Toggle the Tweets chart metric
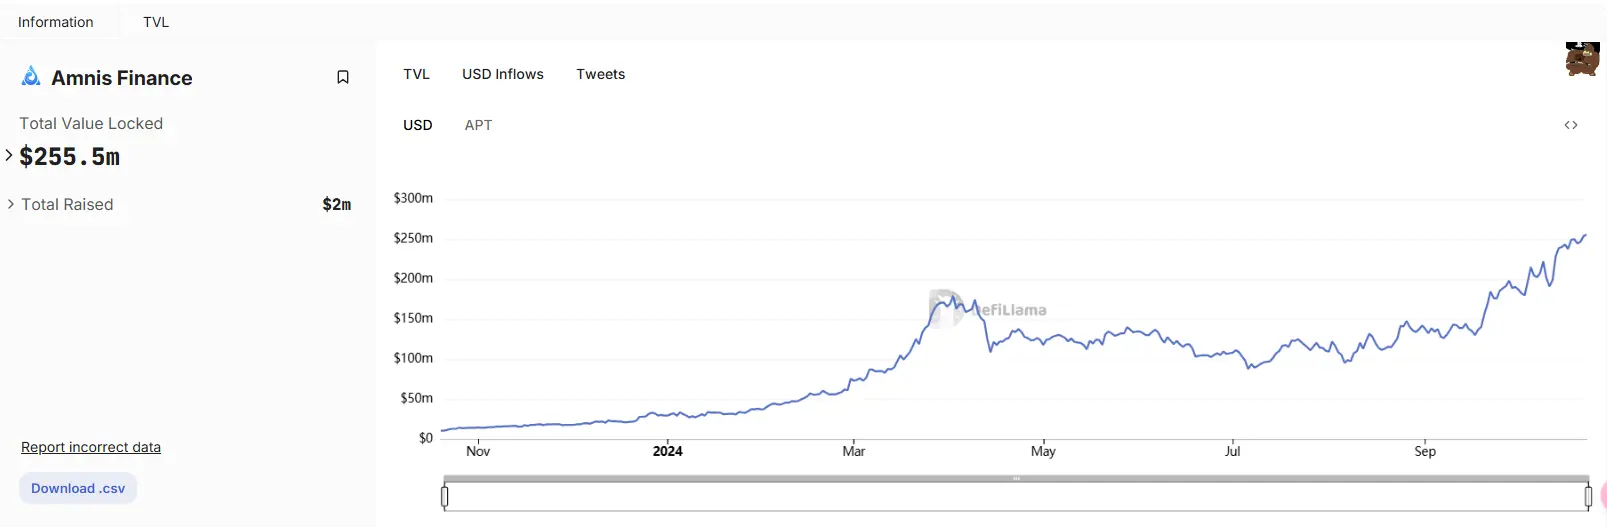 point(600,74)
